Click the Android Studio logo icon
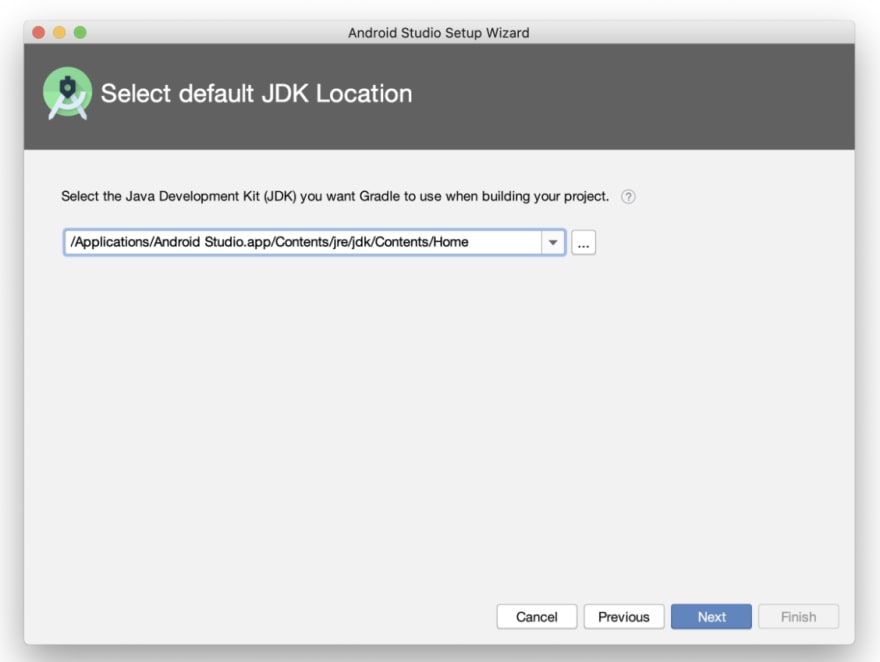 67,93
